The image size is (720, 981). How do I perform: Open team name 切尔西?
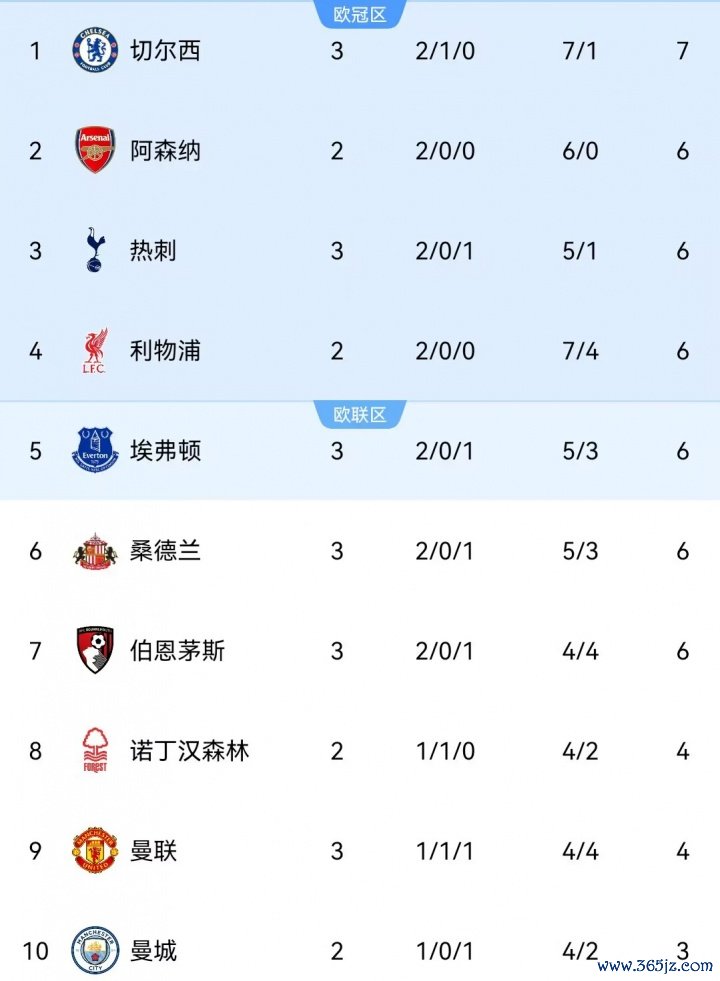(x=165, y=51)
